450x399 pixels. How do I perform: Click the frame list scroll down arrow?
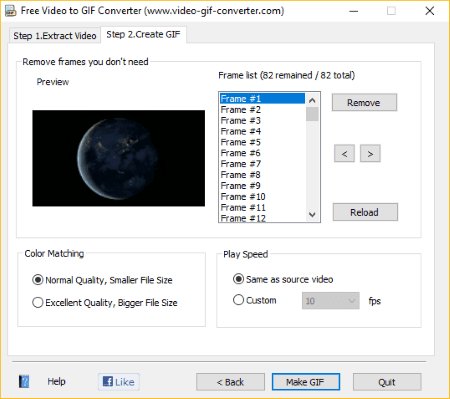[312, 214]
